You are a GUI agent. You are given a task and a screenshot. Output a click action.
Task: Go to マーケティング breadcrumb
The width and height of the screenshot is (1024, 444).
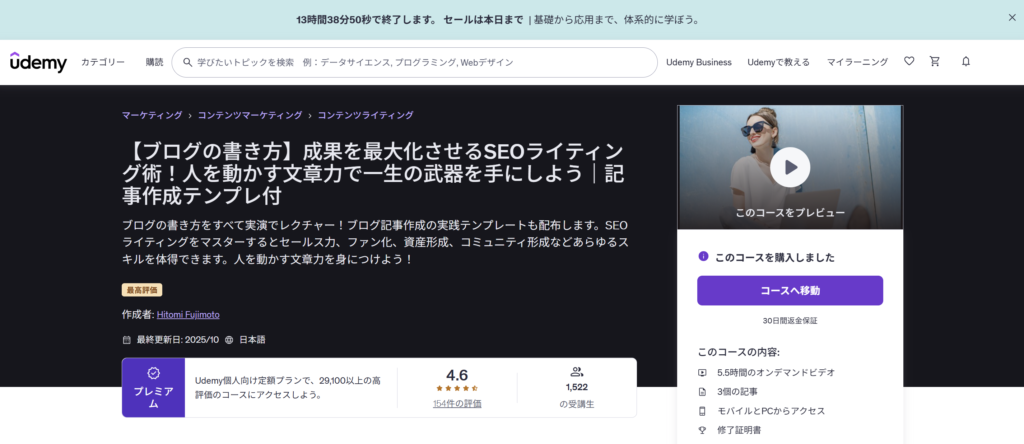[152, 115]
